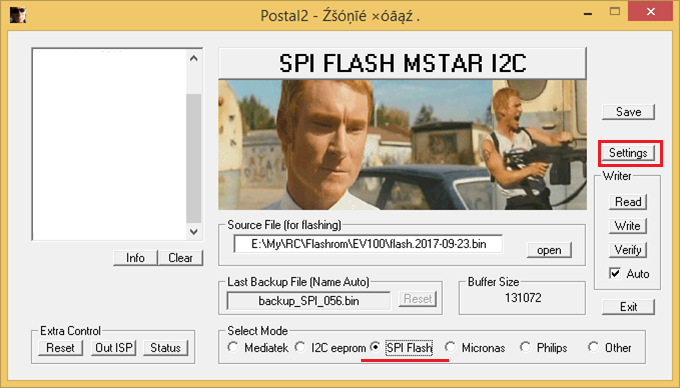Select the I2C eeprom mode
Screen dimensions: 680x388
[300, 347]
